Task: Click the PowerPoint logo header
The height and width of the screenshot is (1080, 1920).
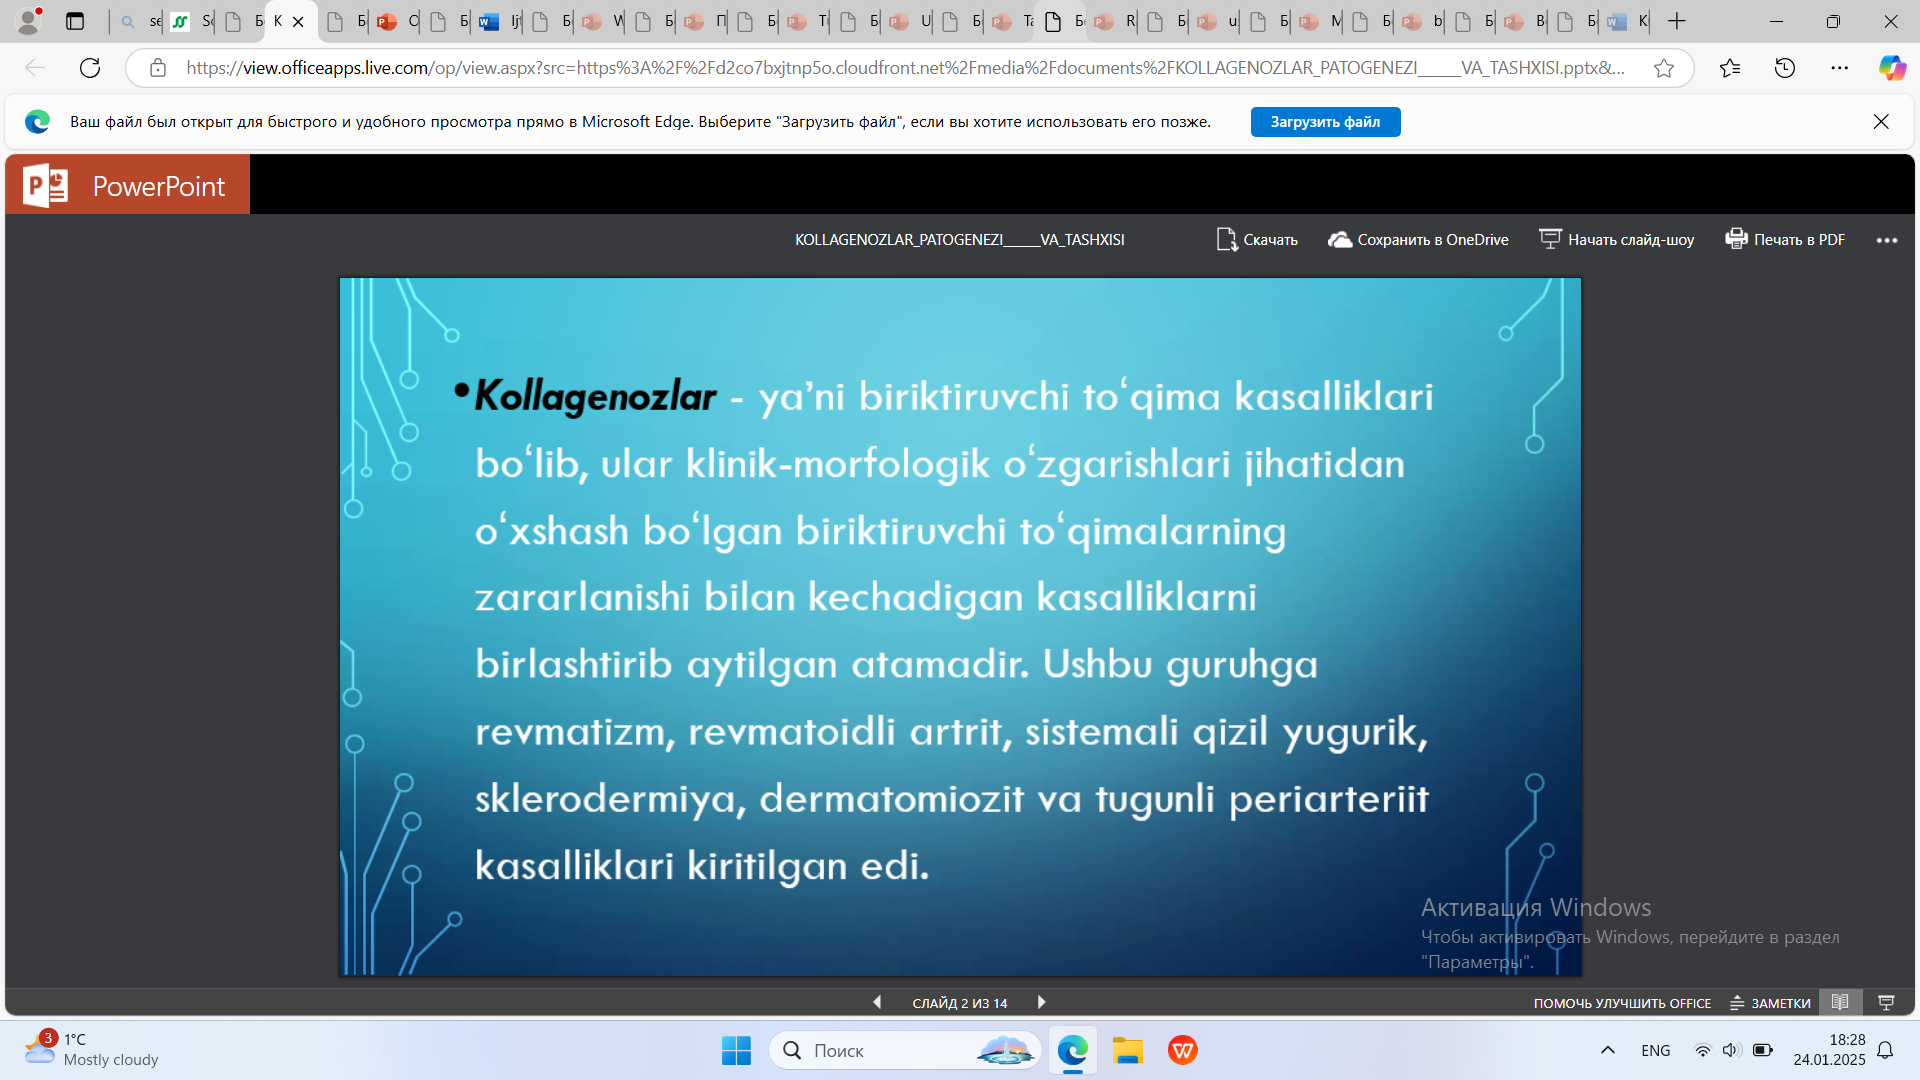Action: (128, 185)
